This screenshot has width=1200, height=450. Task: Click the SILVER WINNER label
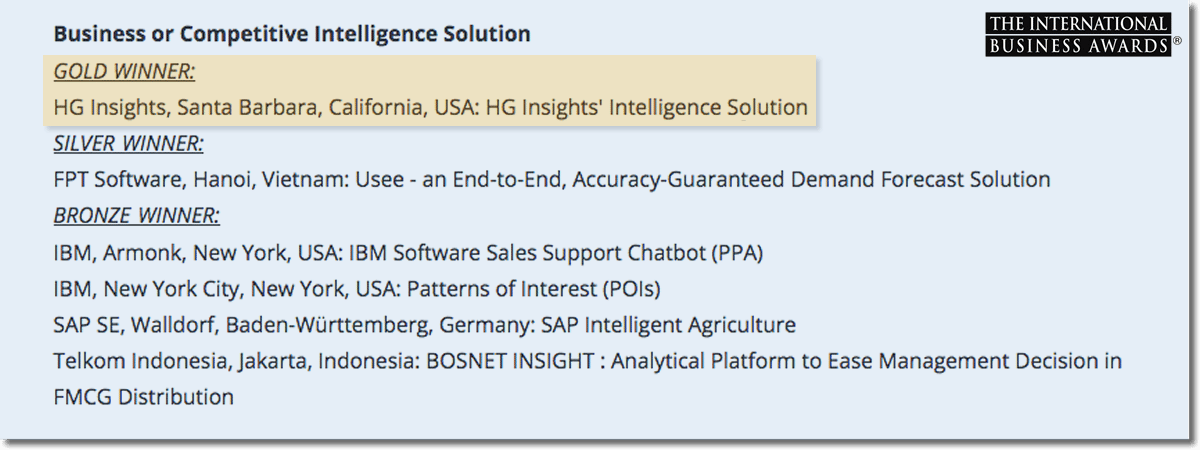coord(128,144)
